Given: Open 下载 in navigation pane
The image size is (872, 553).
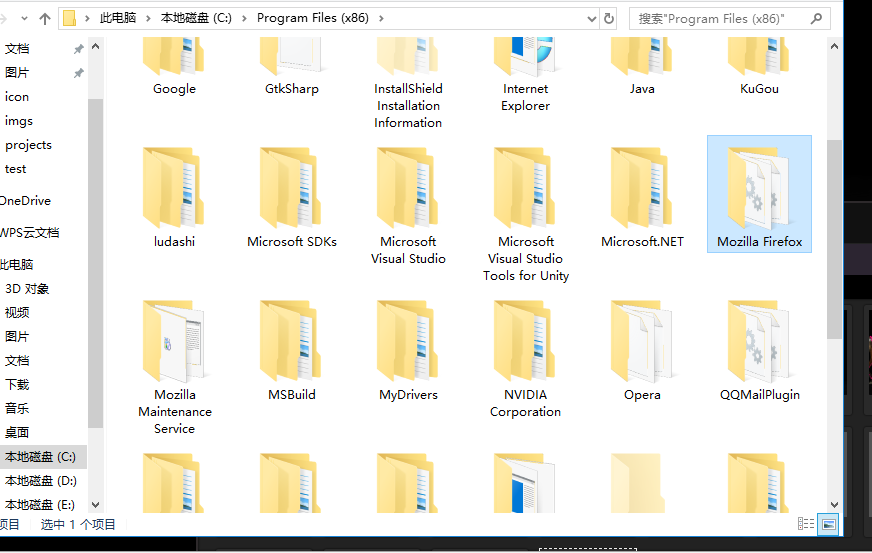Looking at the screenshot, I should 17,384.
